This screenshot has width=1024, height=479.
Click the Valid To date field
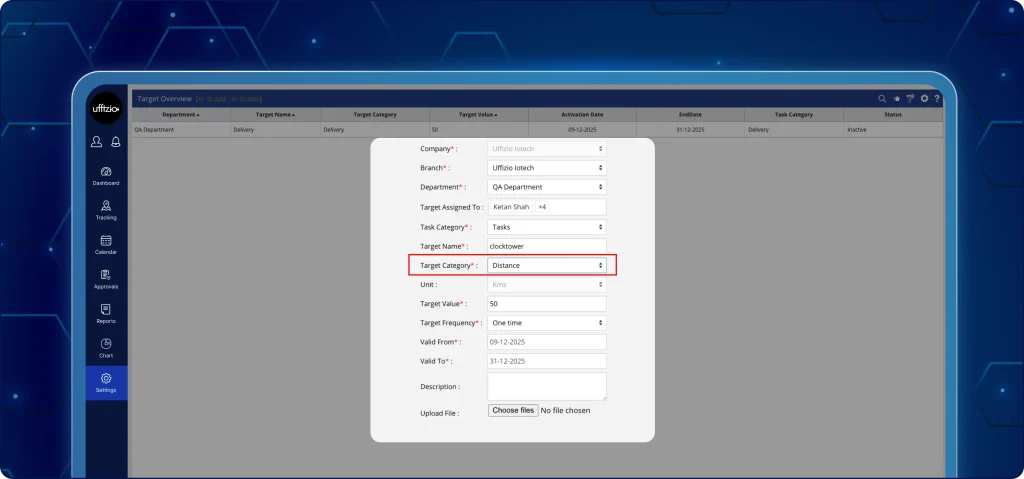coord(547,361)
